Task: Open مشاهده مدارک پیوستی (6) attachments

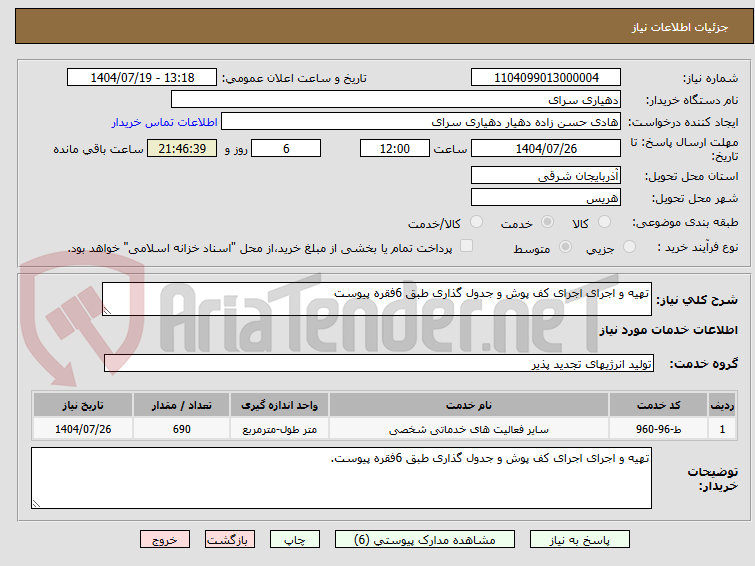Action: (425, 540)
